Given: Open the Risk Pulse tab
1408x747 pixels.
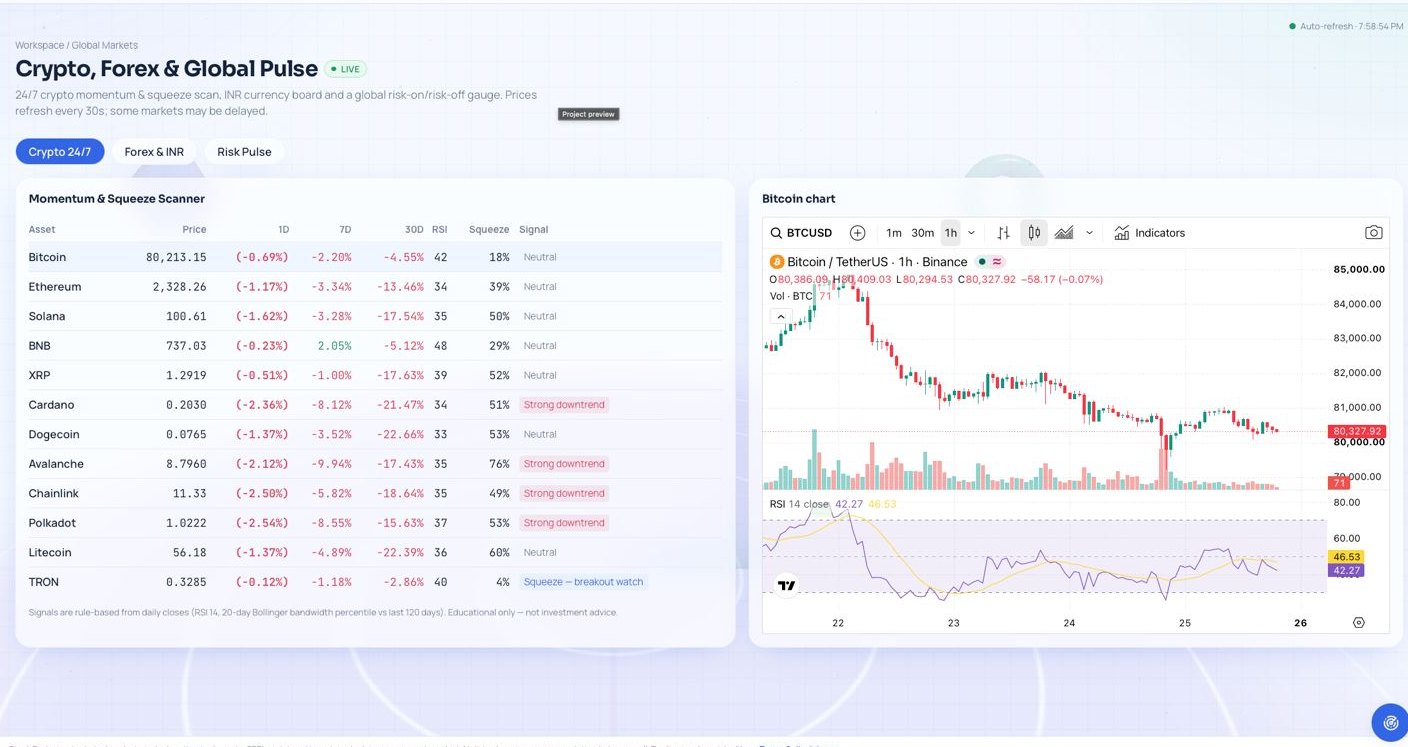Looking at the screenshot, I should click(244, 152).
